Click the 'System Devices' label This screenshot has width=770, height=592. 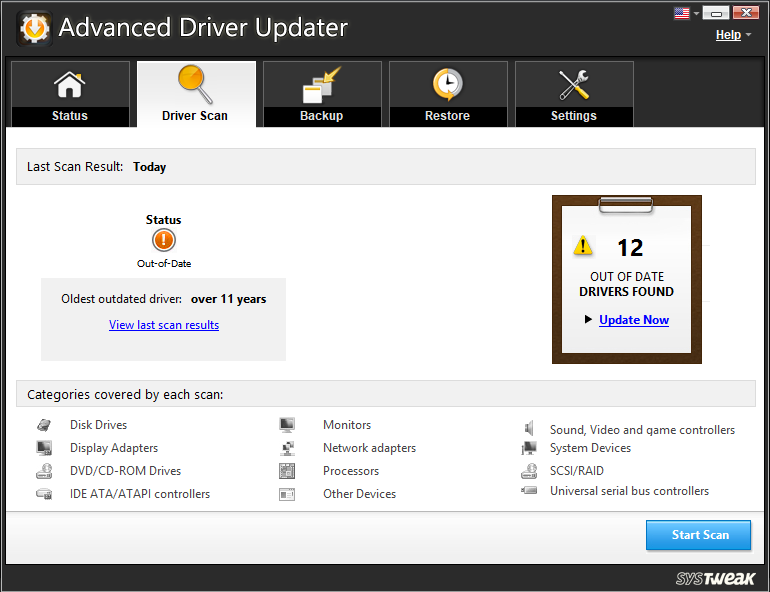point(590,448)
